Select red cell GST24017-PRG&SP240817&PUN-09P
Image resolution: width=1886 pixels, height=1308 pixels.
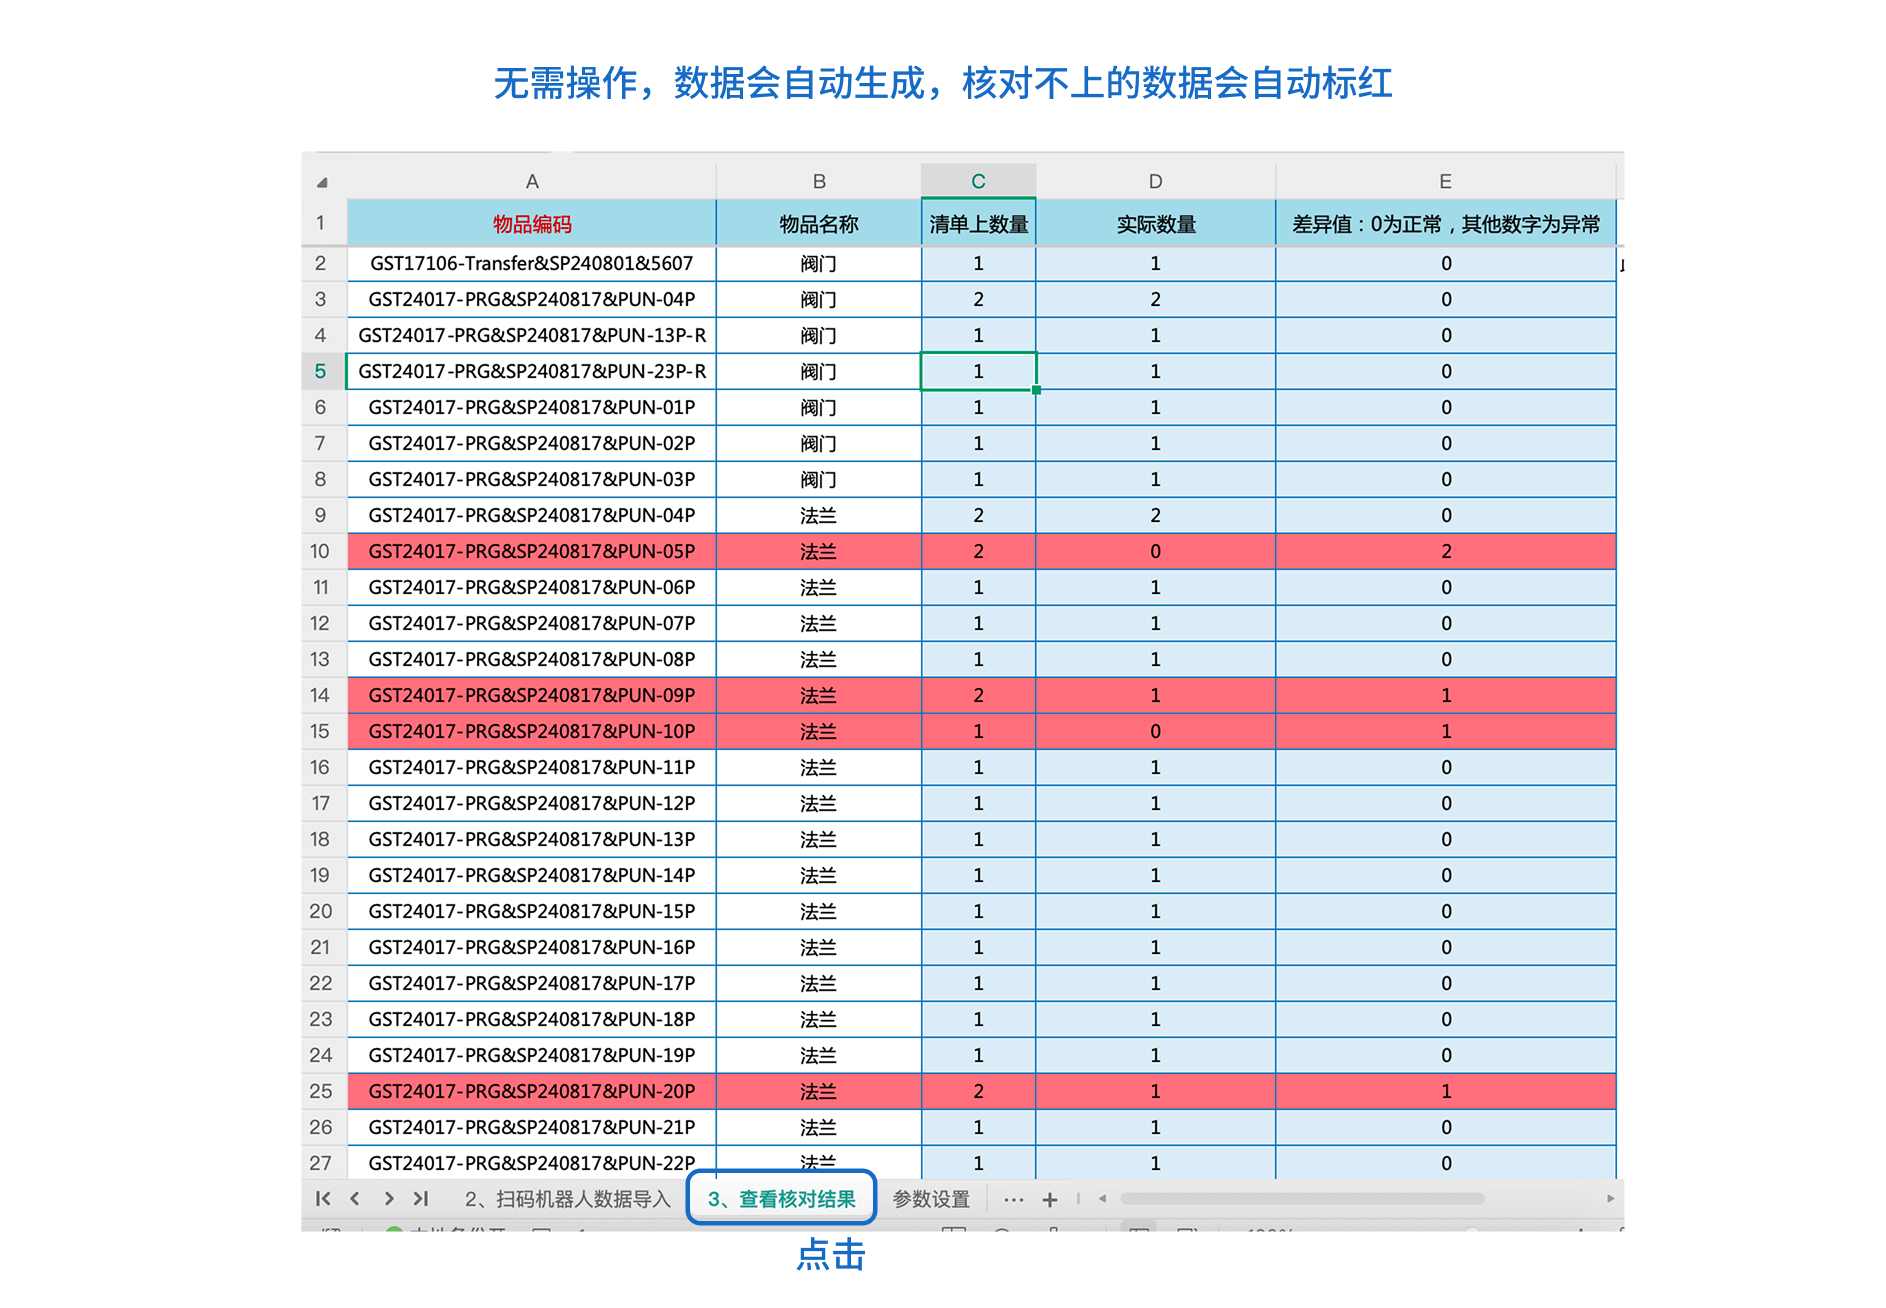pos(532,695)
